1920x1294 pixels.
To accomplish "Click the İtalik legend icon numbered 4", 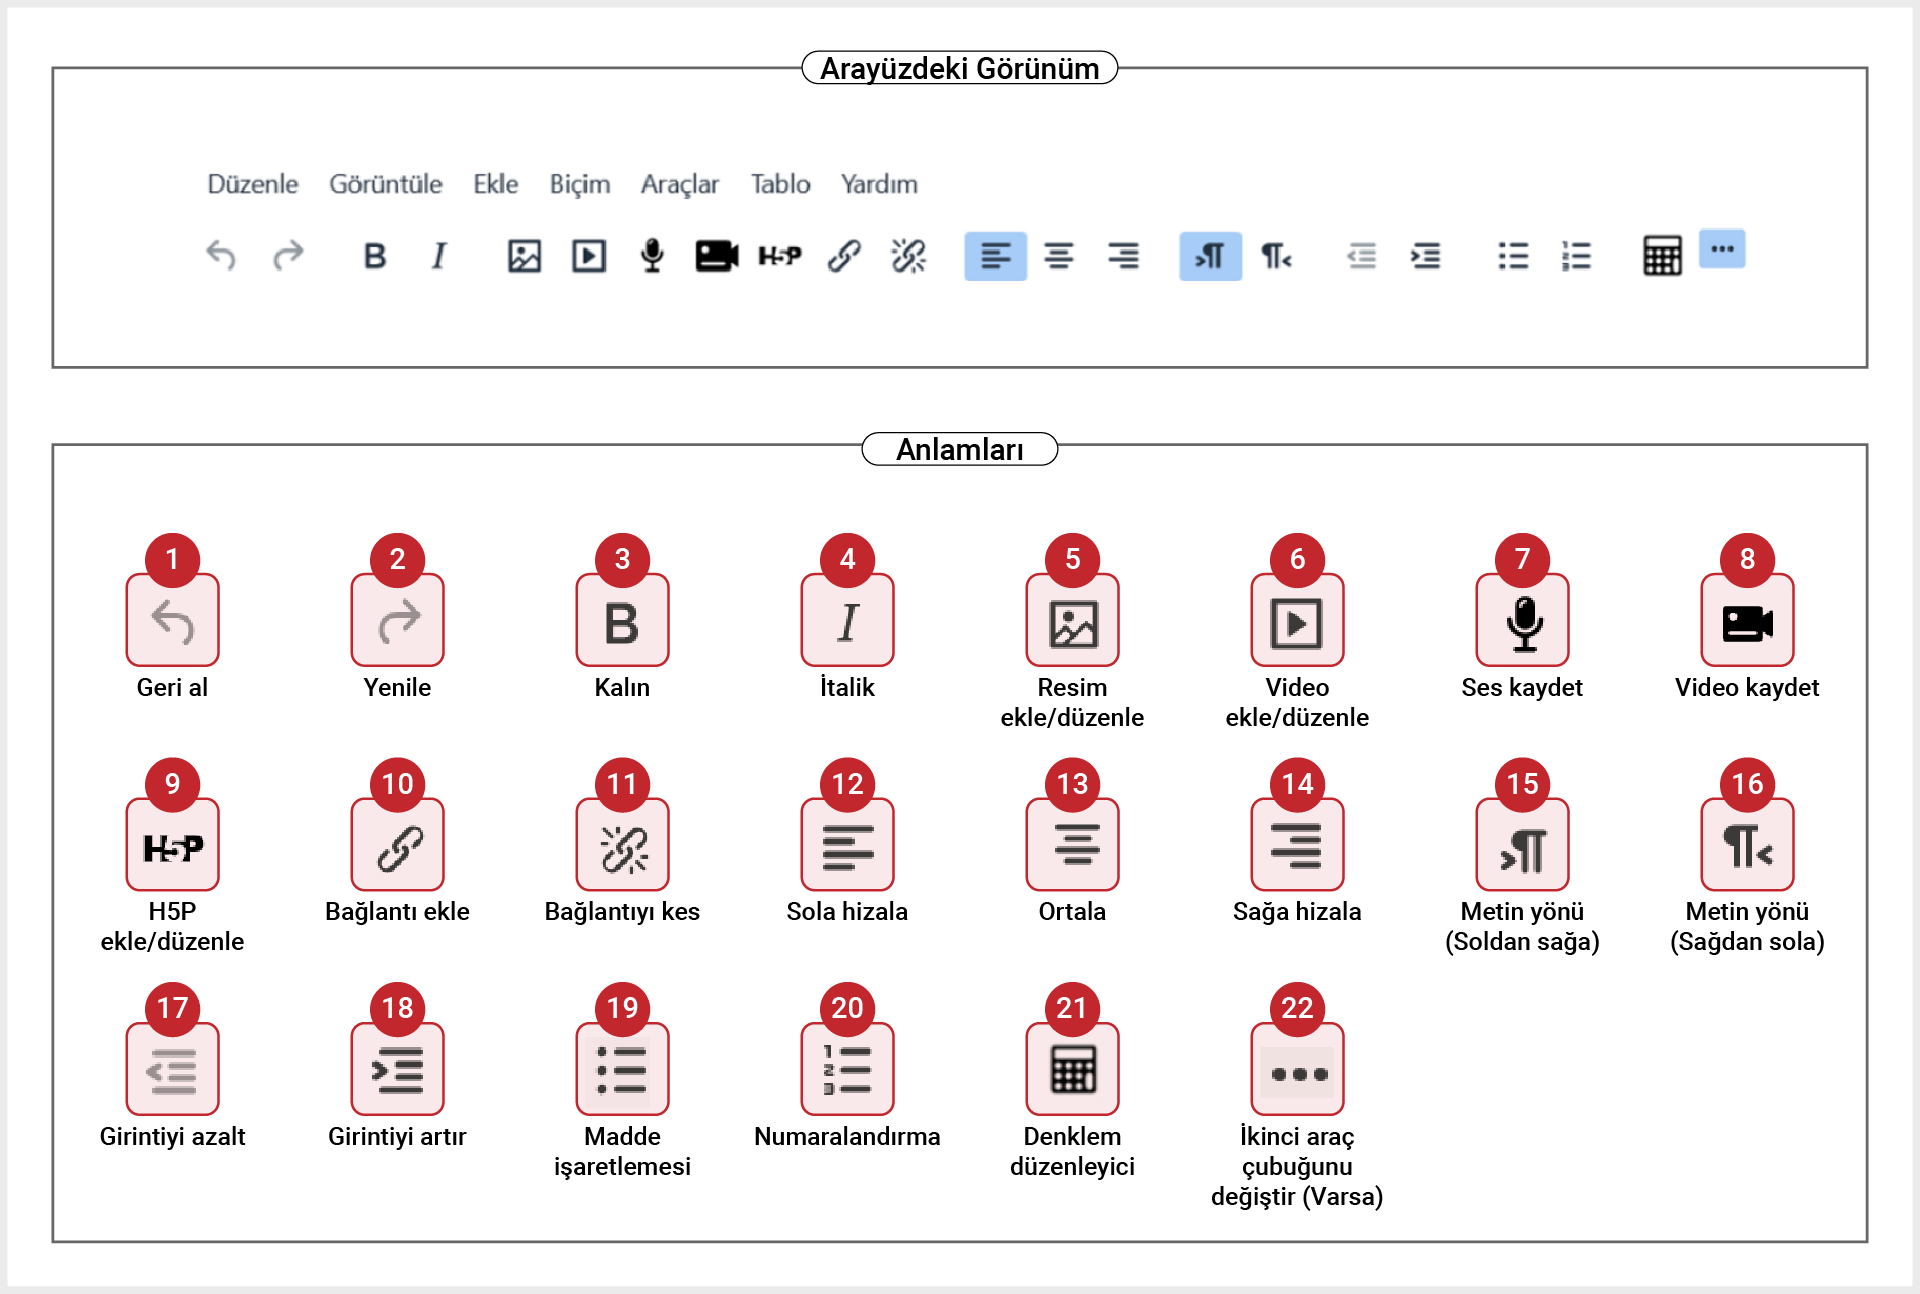I will (847, 620).
